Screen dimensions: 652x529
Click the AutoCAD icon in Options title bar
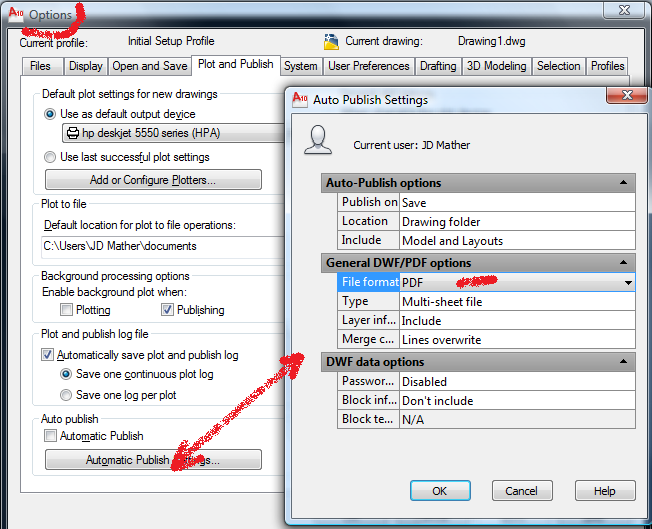[16, 13]
